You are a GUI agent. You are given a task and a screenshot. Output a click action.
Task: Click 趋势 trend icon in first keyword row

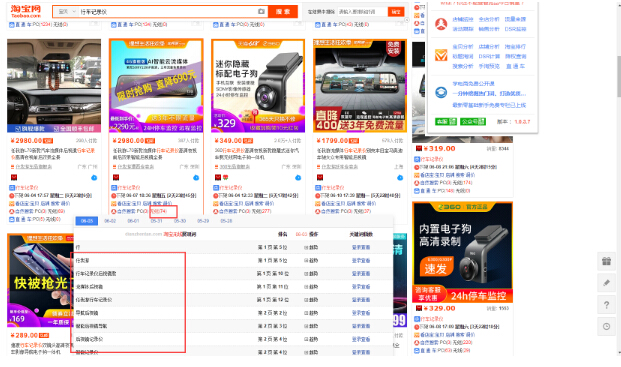[x=311, y=247]
